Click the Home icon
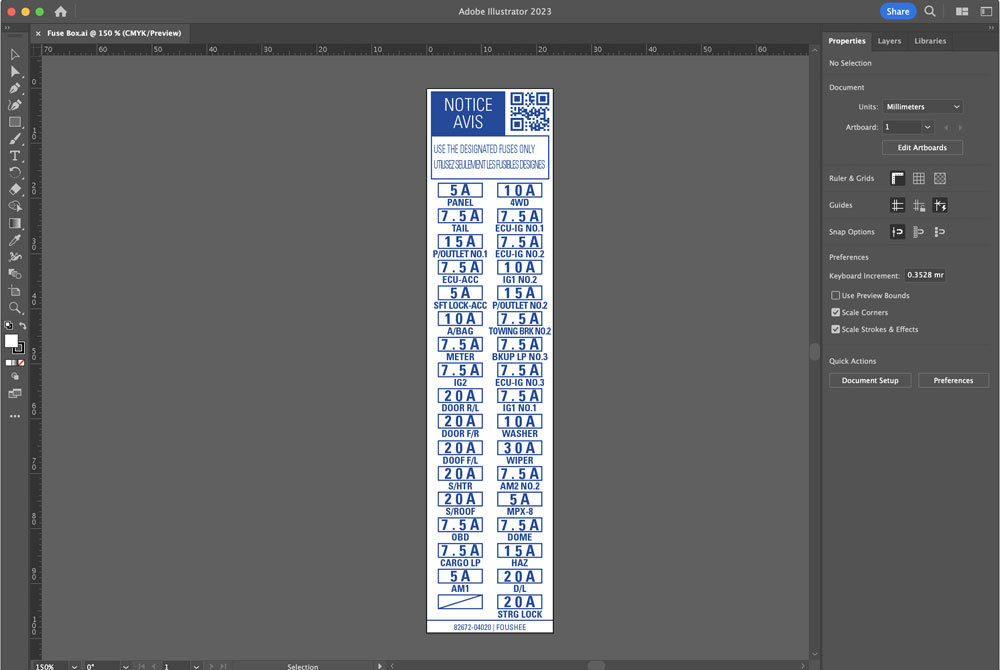Image resolution: width=1000 pixels, height=670 pixels. point(61,11)
